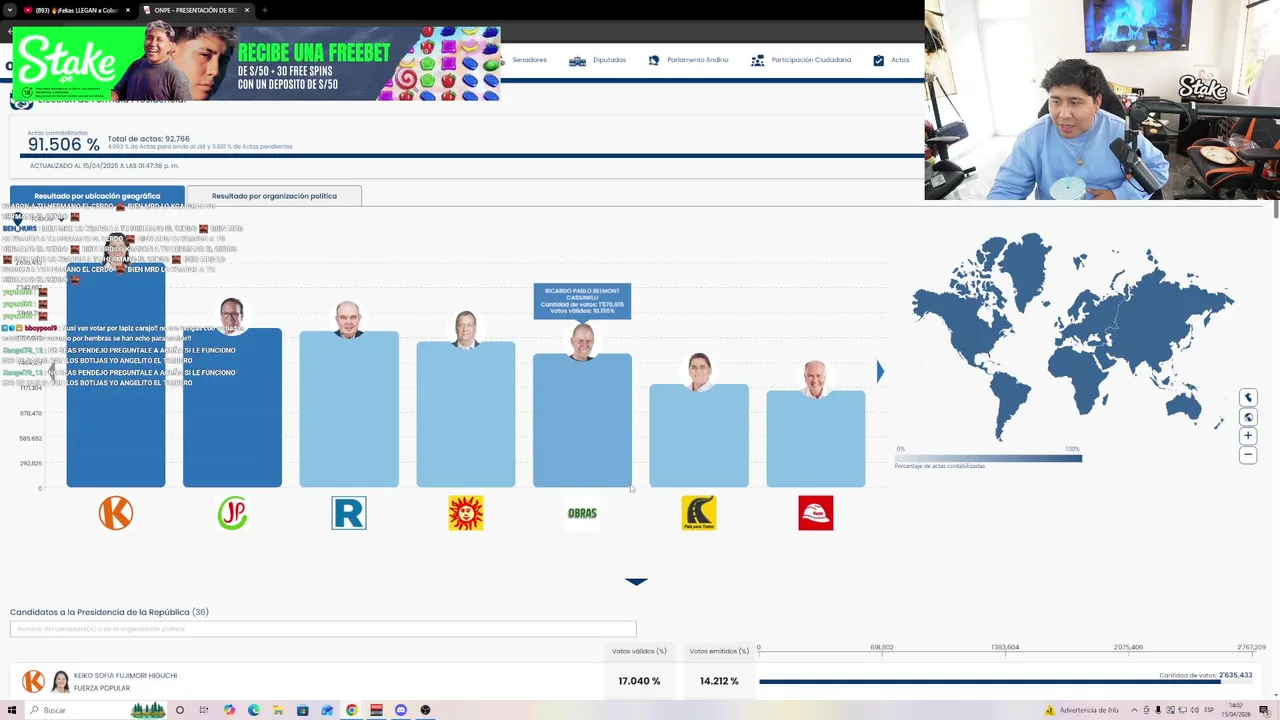Click Keiko Fujimori's candidate photo in the list
The image size is (1280, 720).
(61, 682)
